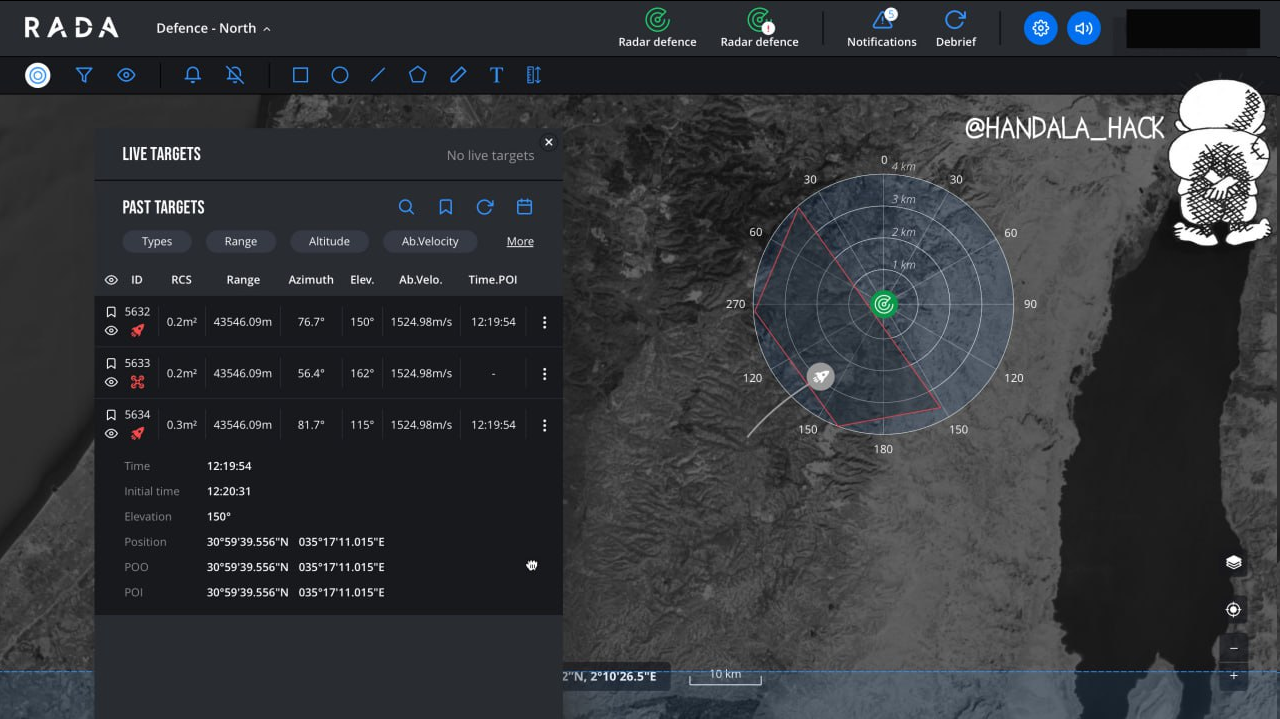Open the Notifications panel
The width and height of the screenshot is (1280, 719).
click(x=881, y=28)
